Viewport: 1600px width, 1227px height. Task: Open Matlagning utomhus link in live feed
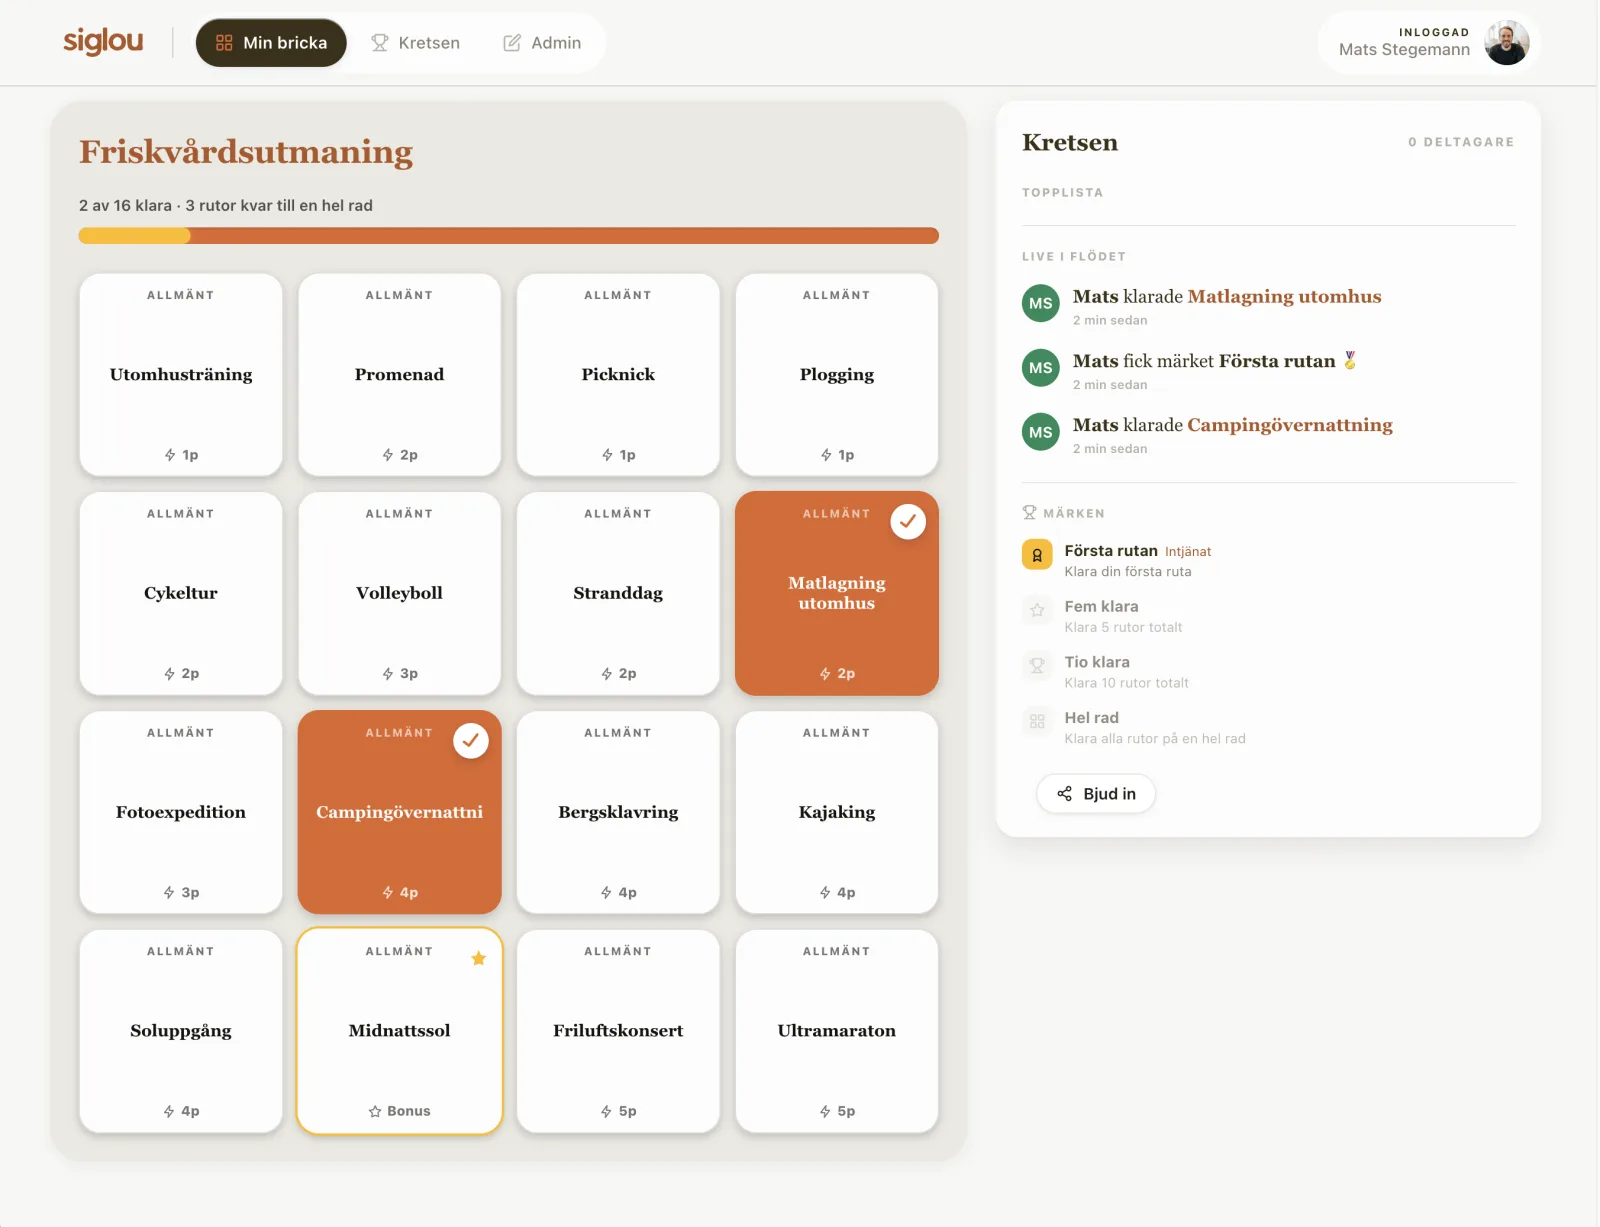[x=1284, y=296]
